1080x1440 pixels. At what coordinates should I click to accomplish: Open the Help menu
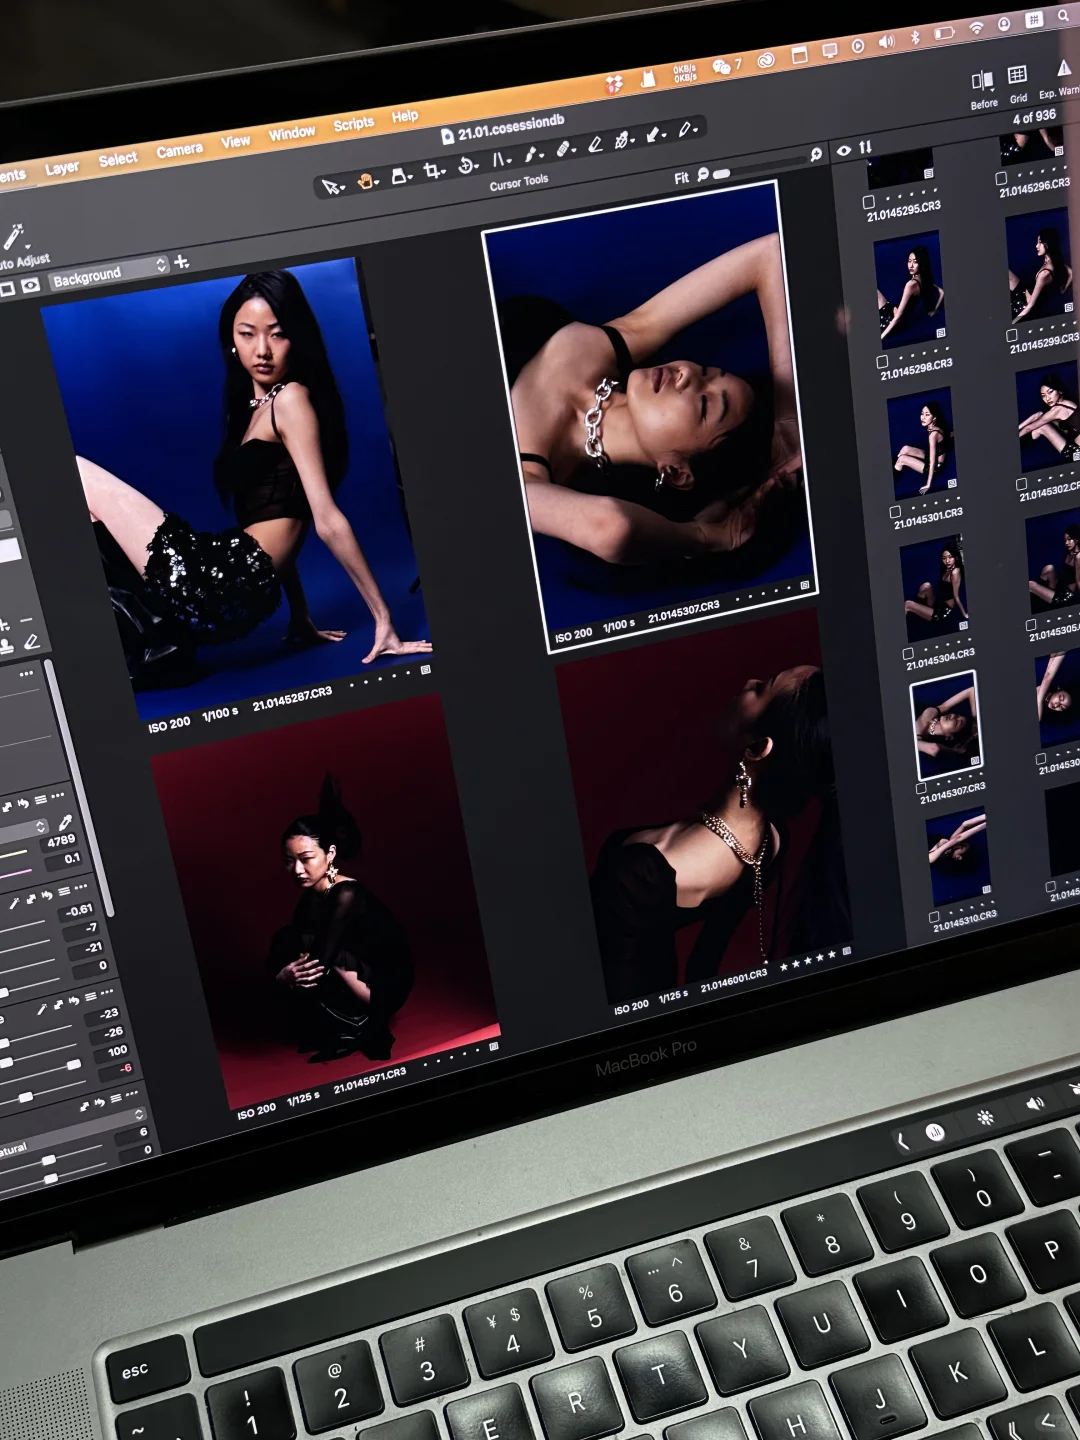click(405, 116)
